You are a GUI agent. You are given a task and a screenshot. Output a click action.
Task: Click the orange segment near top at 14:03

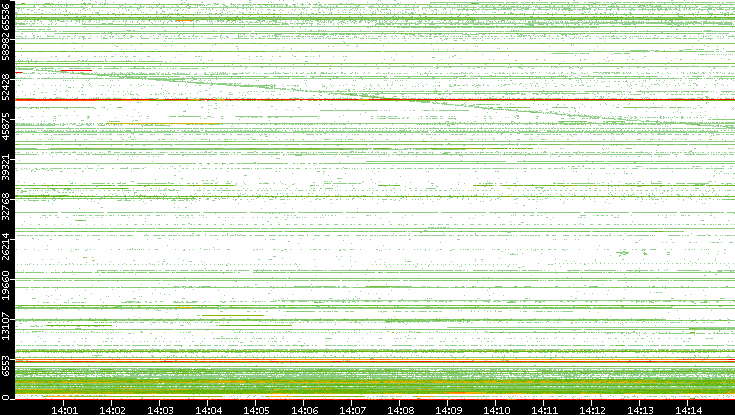[x=184, y=20]
